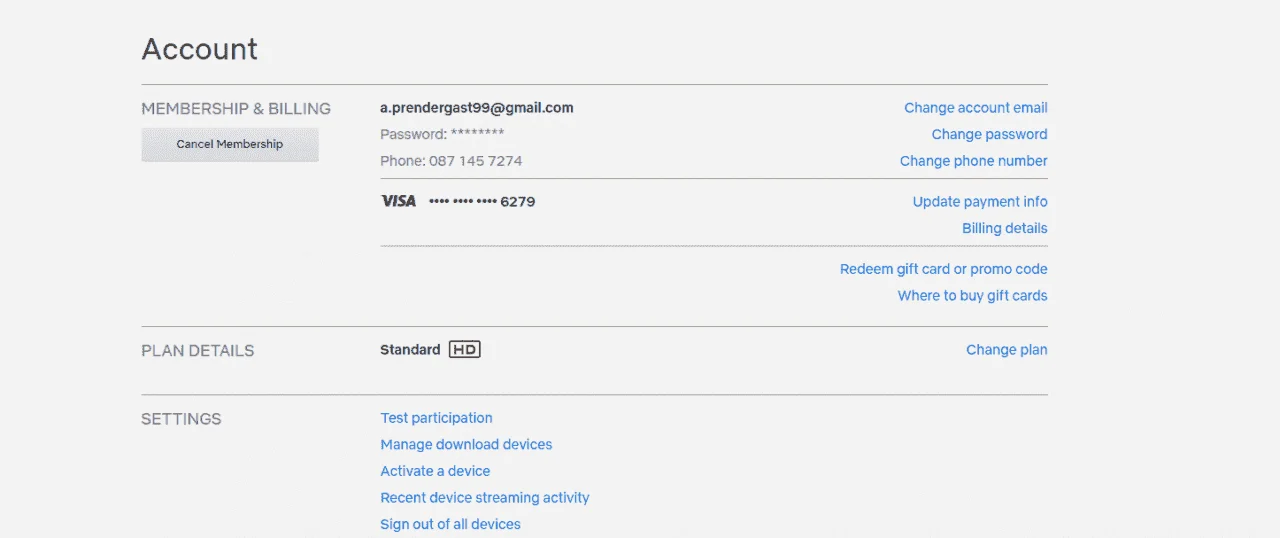This screenshot has height=538, width=1280.
Task: Select the Change plan link
Action: [x=1006, y=350]
